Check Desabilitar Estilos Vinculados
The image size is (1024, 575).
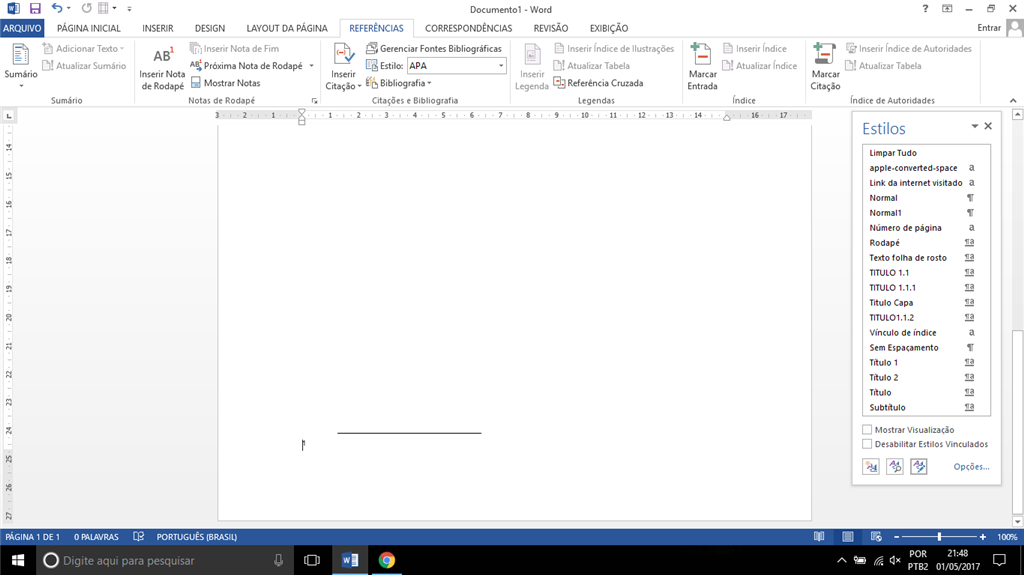pos(867,444)
